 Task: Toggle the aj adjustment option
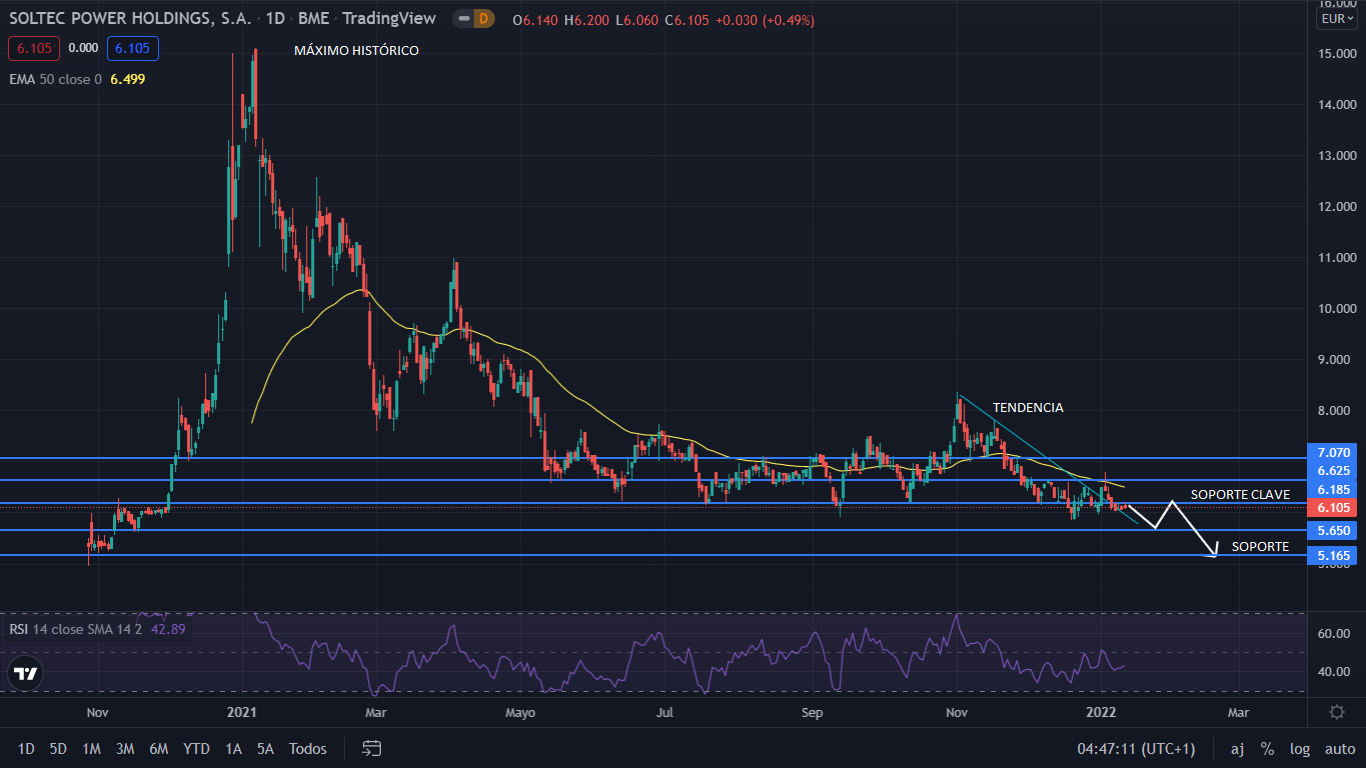(1237, 748)
